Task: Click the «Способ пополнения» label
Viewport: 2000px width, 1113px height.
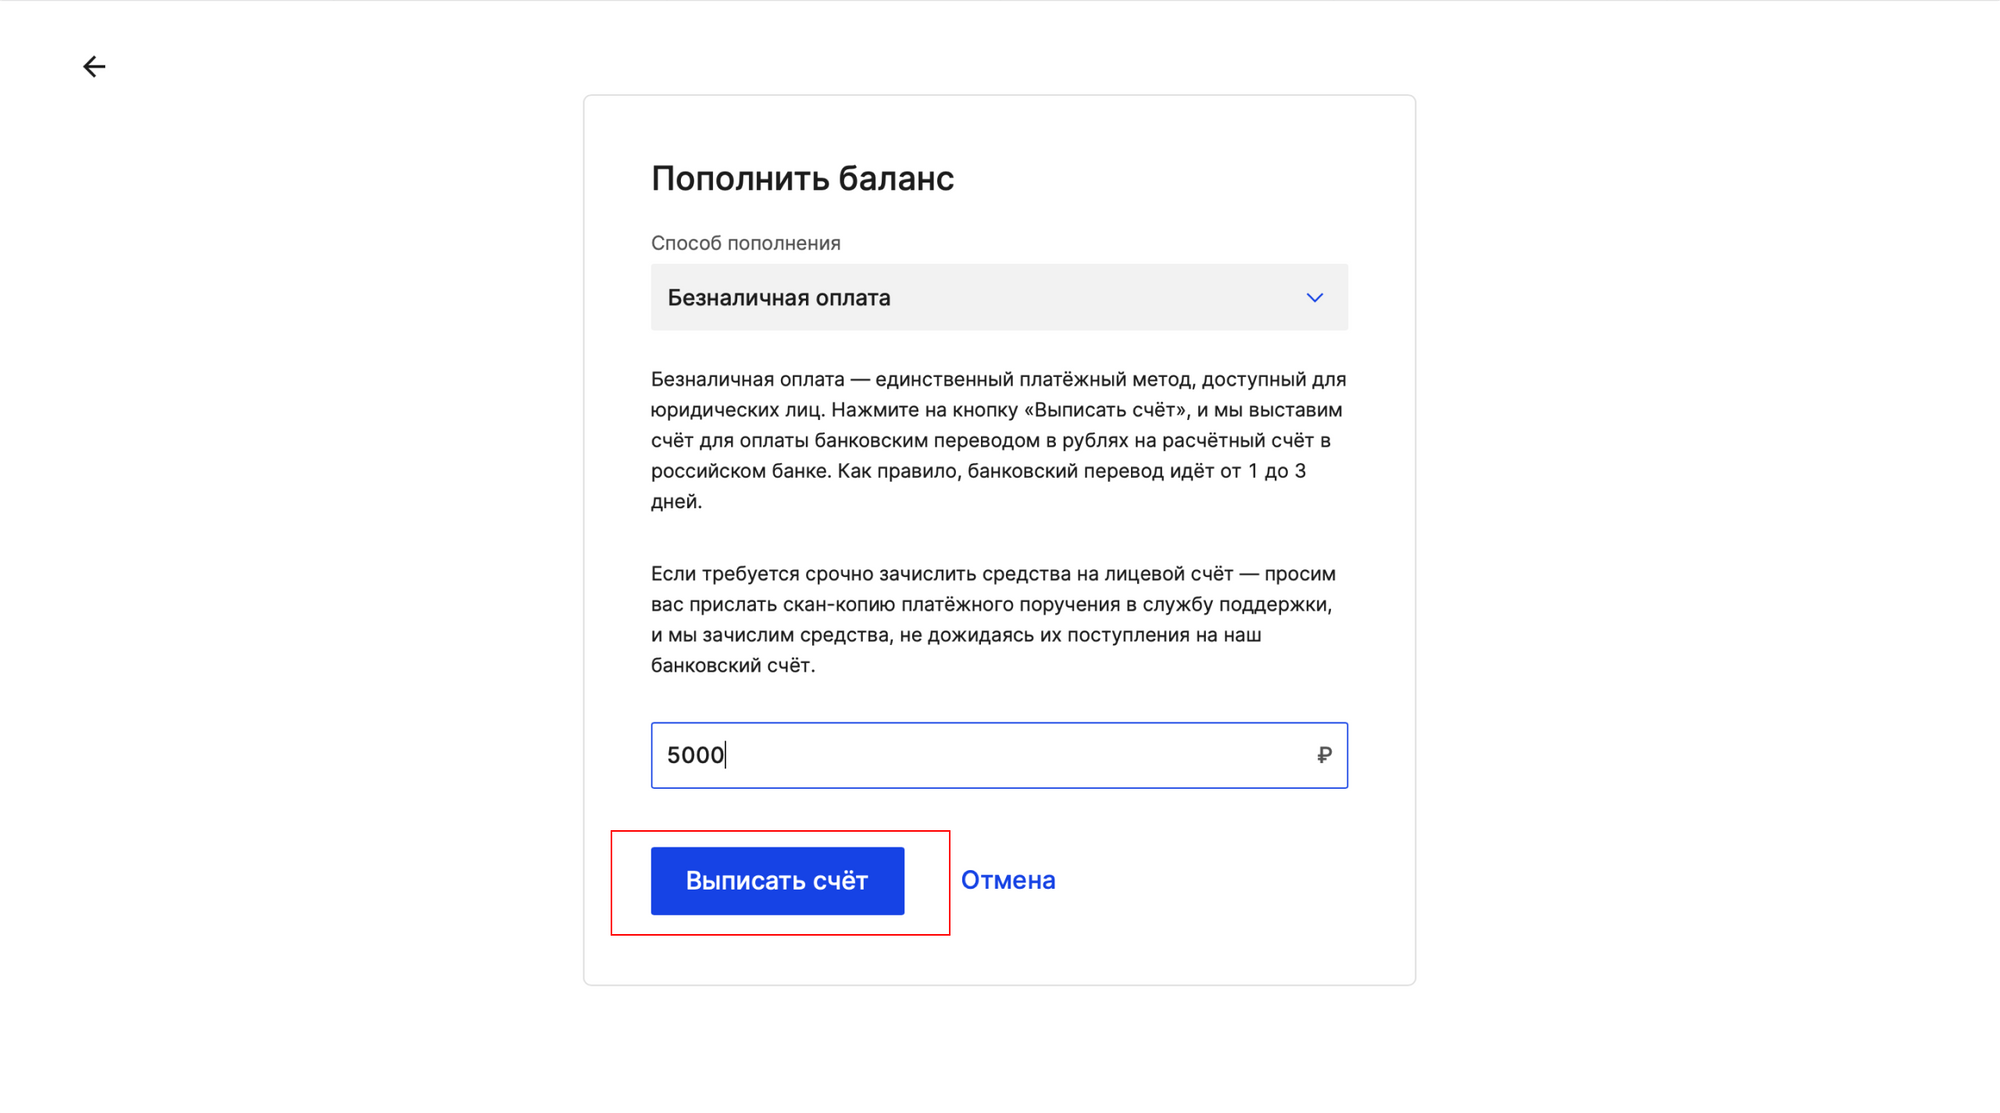Action: click(745, 243)
